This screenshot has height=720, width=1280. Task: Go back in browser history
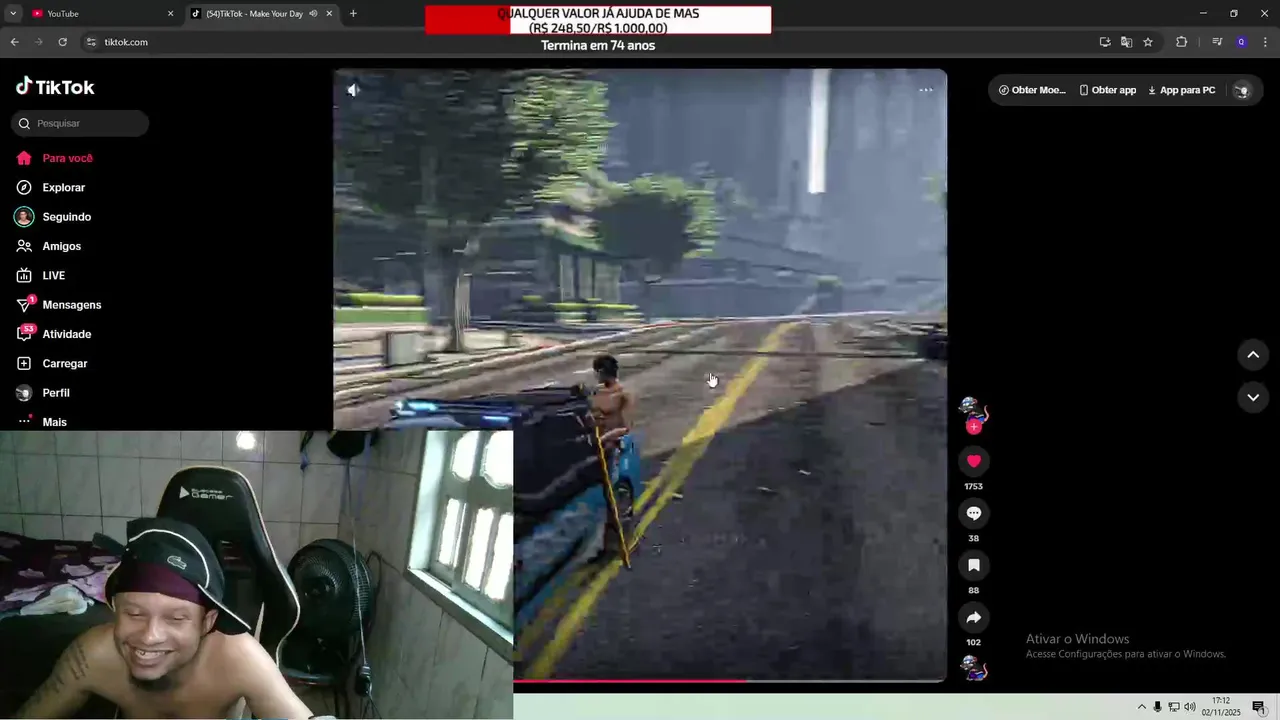(x=14, y=42)
